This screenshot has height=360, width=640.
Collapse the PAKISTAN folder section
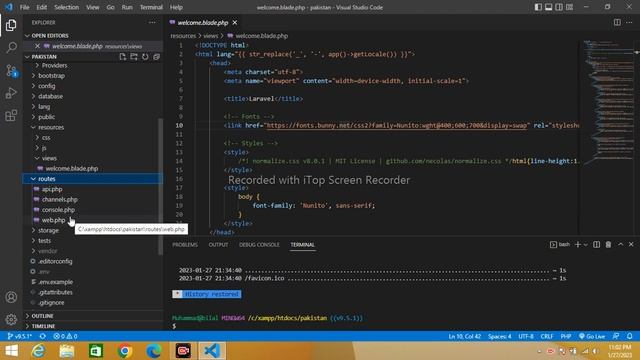click(44, 57)
